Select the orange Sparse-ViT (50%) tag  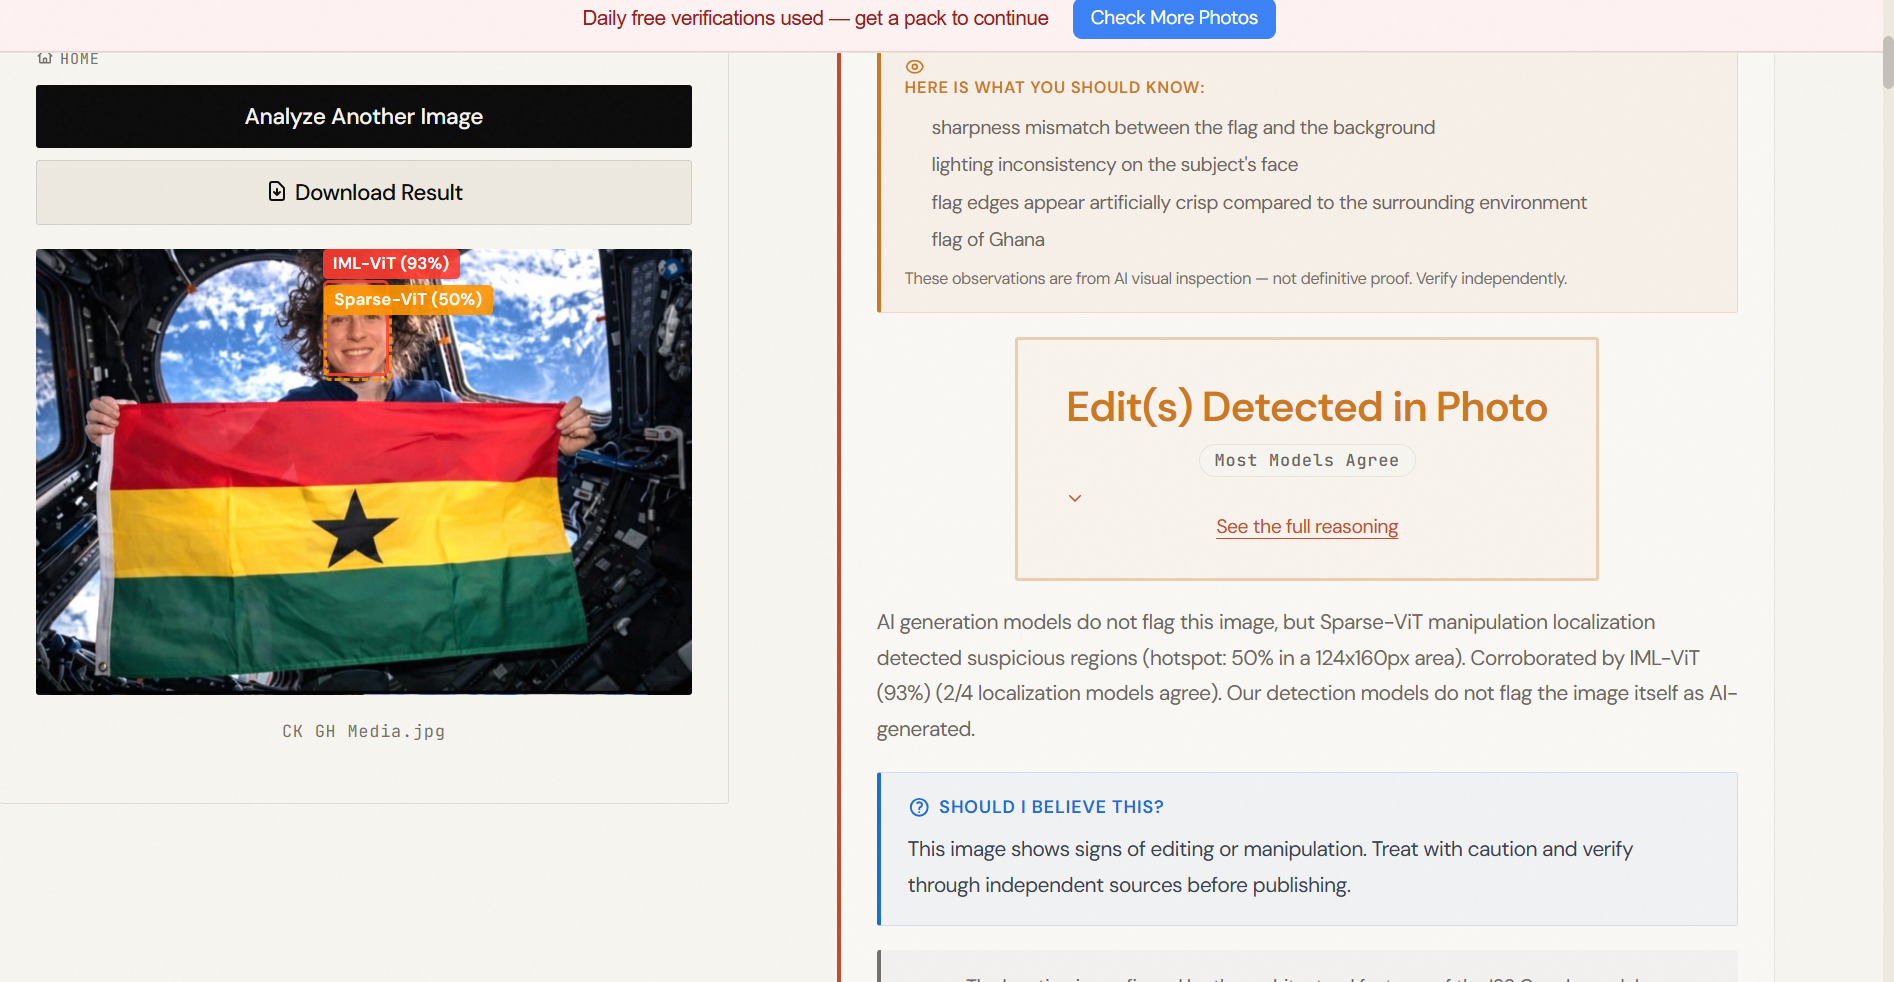[407, 300]
